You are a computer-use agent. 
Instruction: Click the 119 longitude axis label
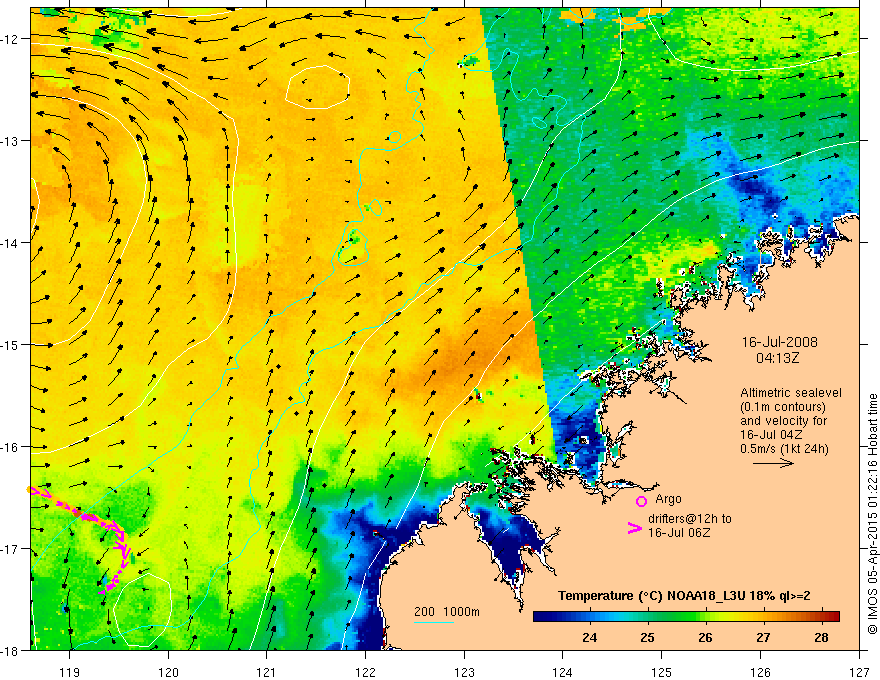[70, 672]
